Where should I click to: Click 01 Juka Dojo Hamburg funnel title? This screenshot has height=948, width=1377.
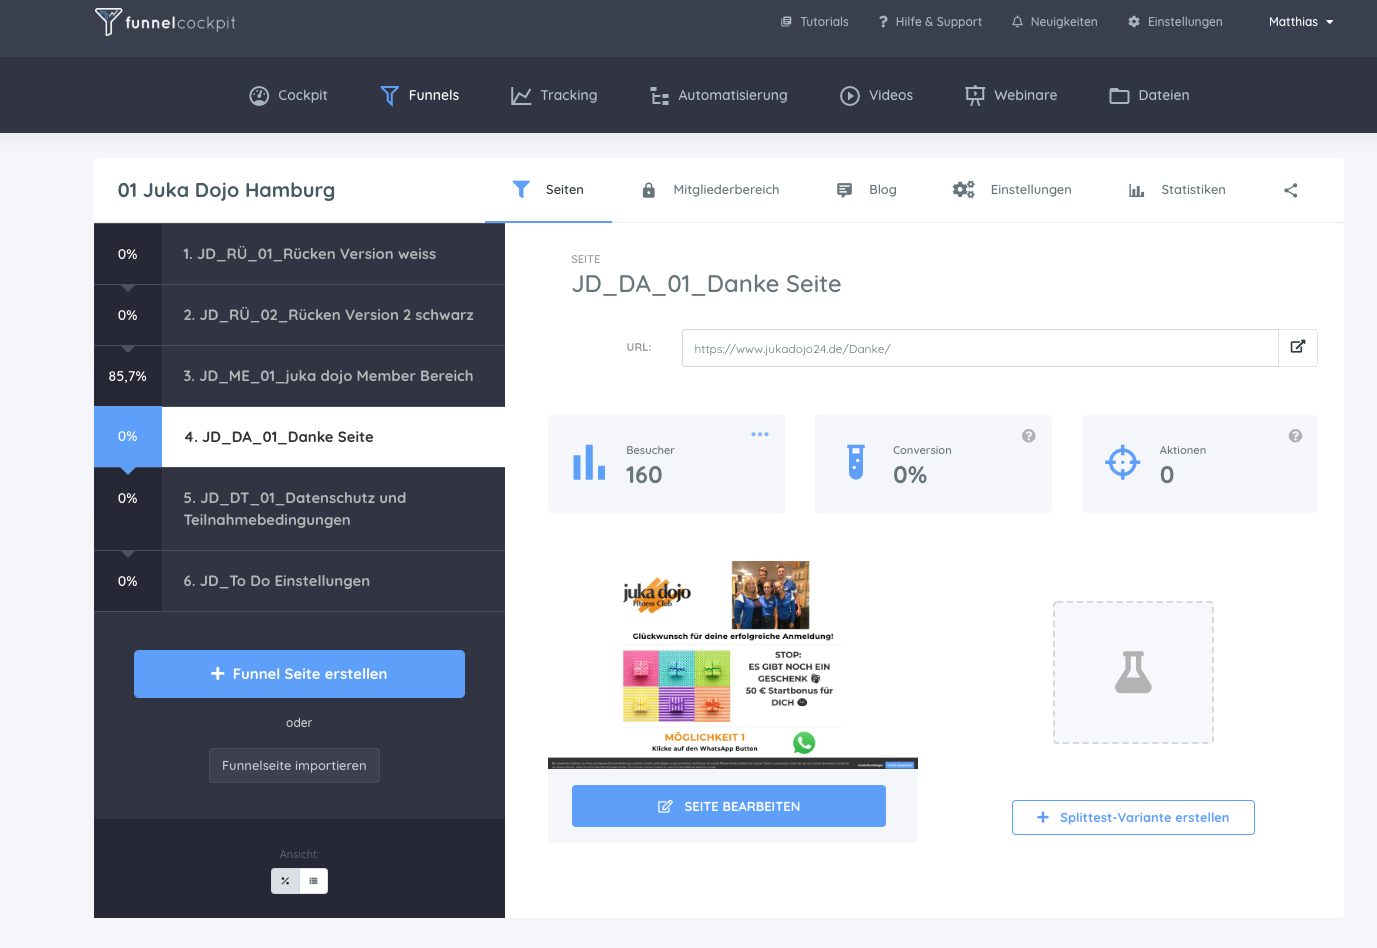226,190
